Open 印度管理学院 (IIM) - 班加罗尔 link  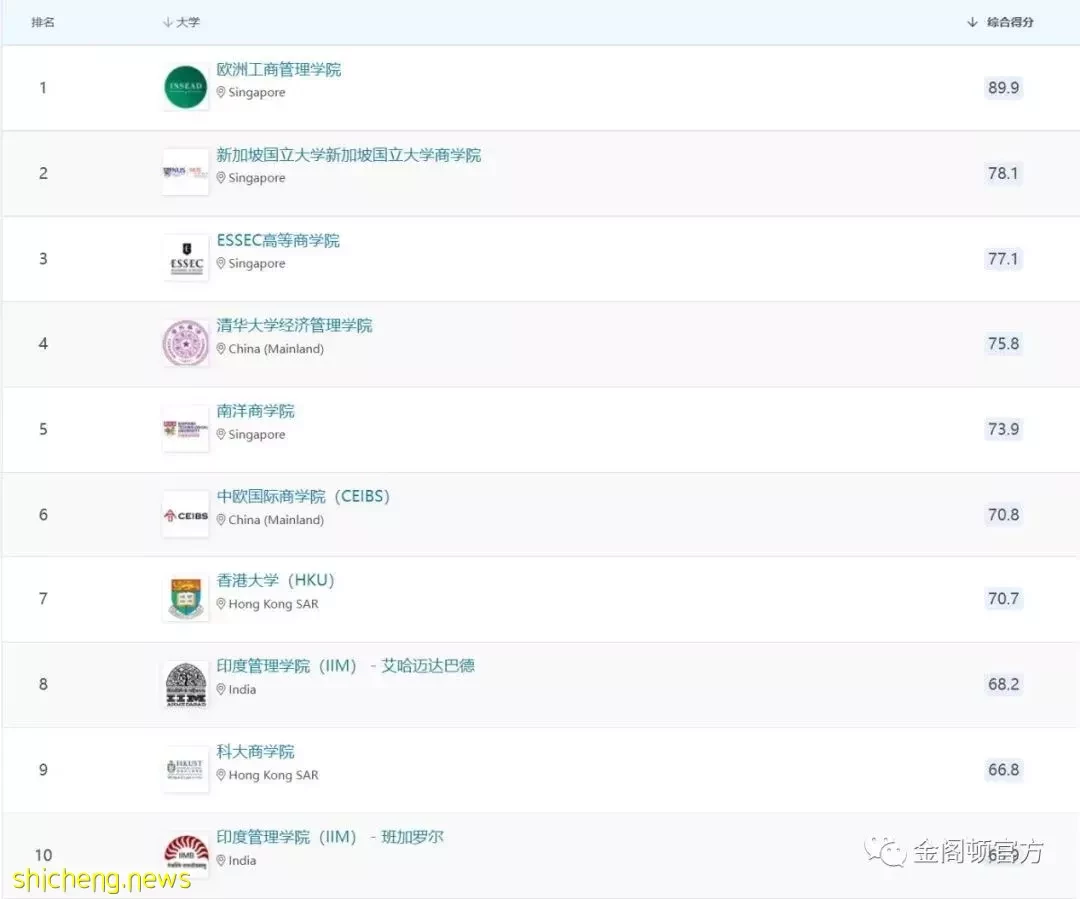pos(330,837)
